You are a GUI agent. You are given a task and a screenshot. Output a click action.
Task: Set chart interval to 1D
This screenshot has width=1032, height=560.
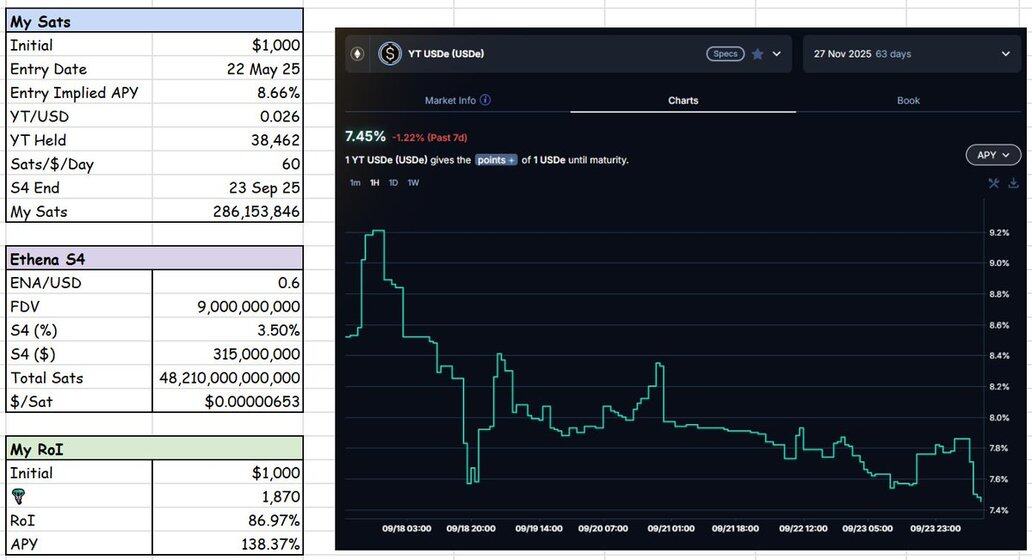tap(393, 183)
